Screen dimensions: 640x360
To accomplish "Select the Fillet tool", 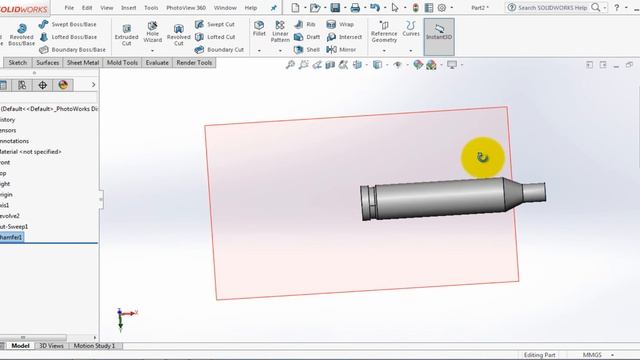I will pos(259,29).
